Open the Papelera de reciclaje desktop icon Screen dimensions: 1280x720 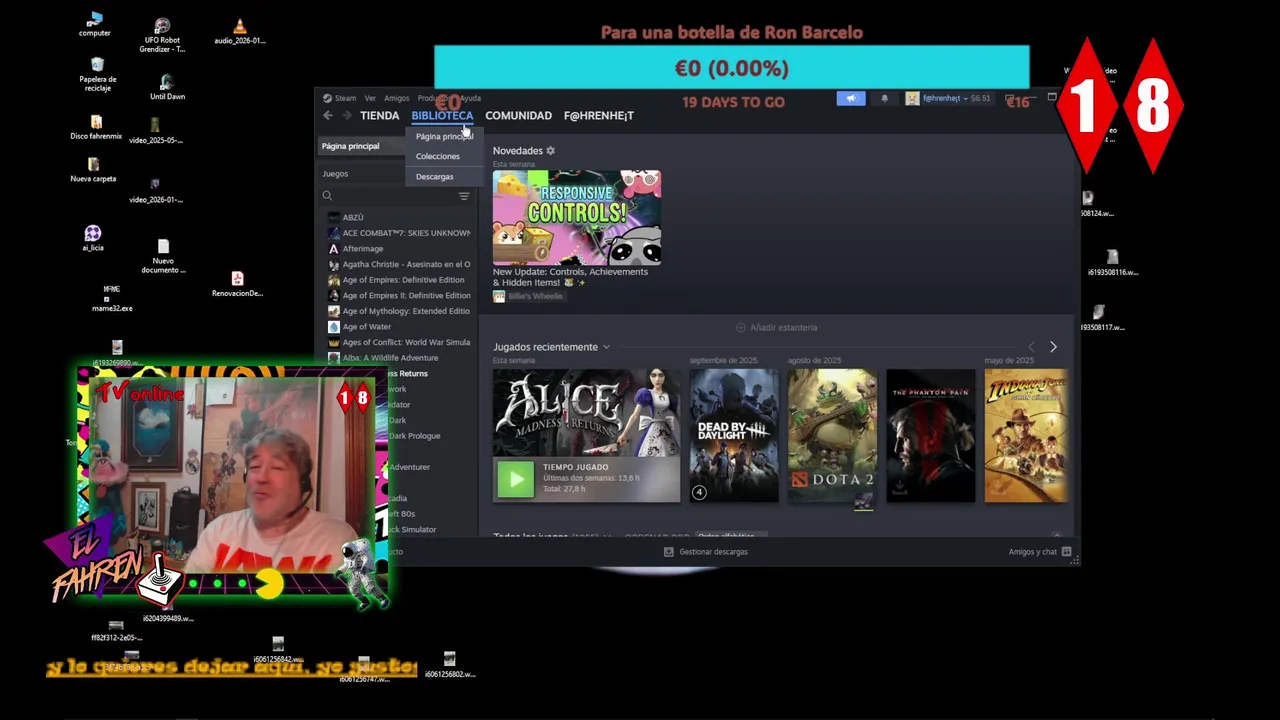tap(97, 74)
